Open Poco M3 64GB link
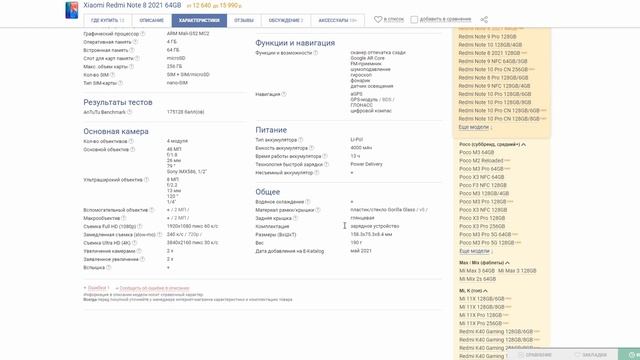The image size is (640, 360). [477, 152]
